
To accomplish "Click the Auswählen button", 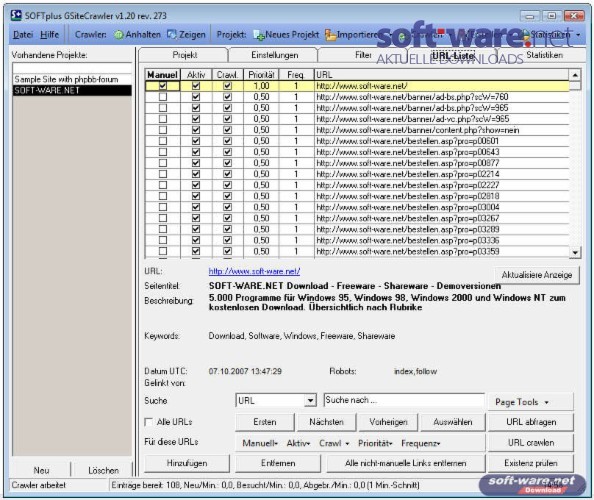I will point(453,422).
